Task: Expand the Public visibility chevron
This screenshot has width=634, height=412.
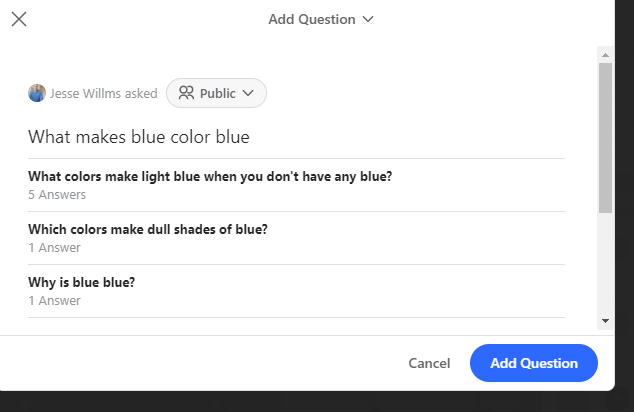Action: point(249,94)
